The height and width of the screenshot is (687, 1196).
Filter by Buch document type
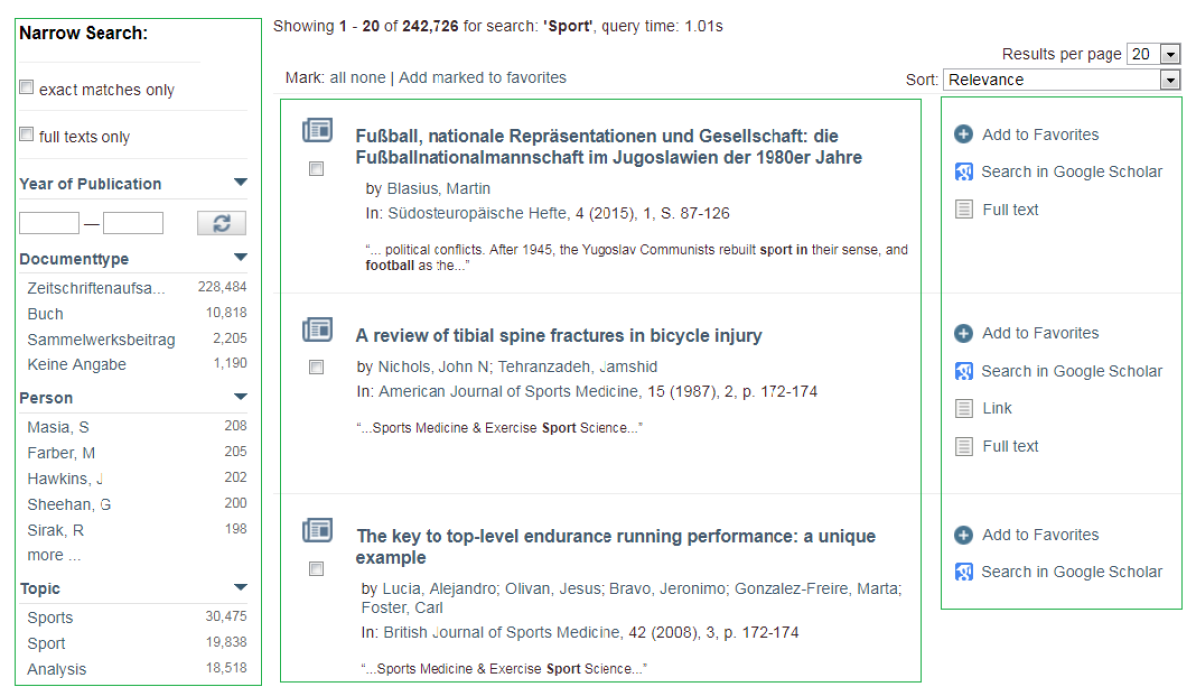pyautogui.click(x=45, y=313)
